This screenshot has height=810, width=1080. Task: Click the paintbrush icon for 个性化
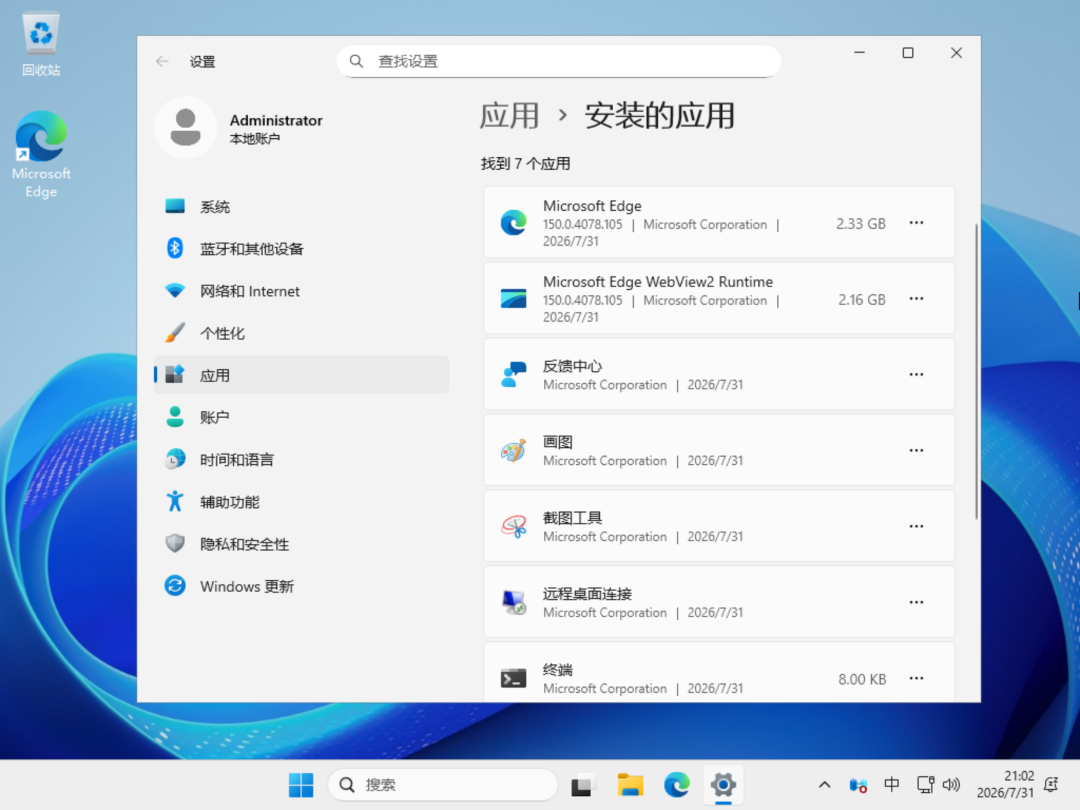175,333
